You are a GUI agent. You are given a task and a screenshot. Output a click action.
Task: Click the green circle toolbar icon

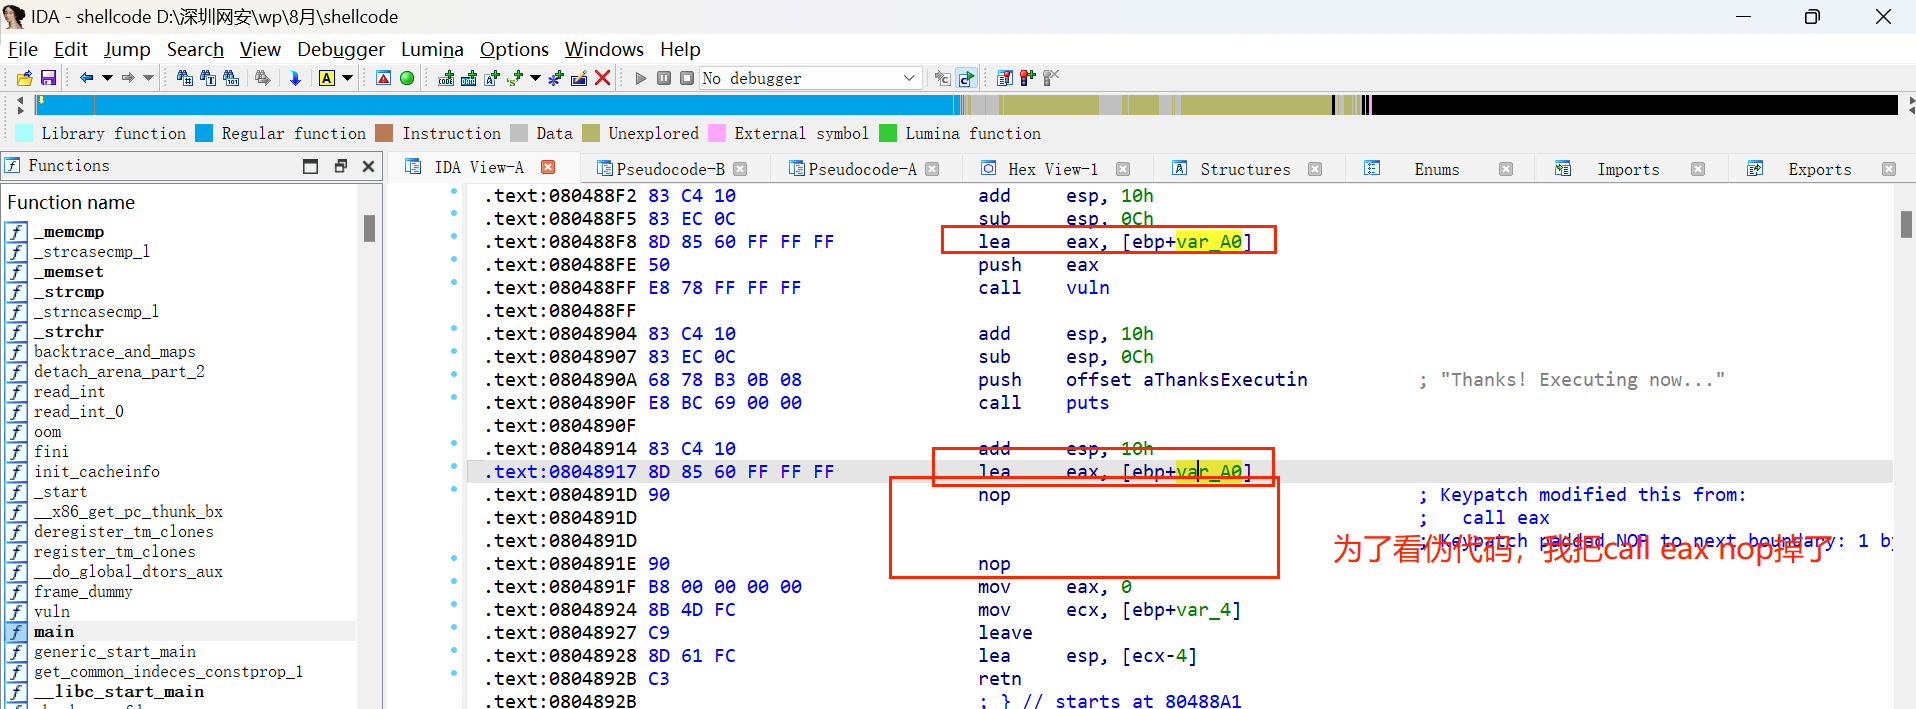point(407,78)
